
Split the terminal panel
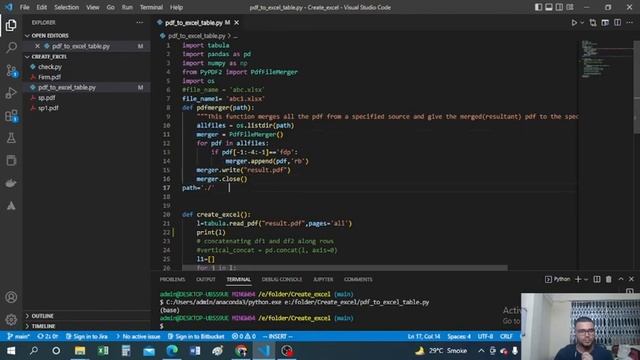point(597,279)
